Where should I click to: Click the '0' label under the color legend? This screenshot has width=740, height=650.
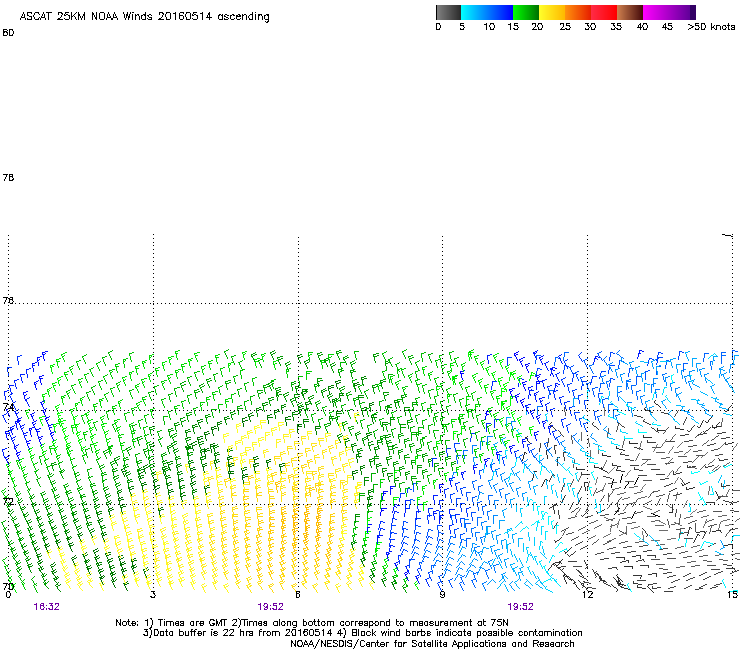pyautogui.click(x=438, y=27)
